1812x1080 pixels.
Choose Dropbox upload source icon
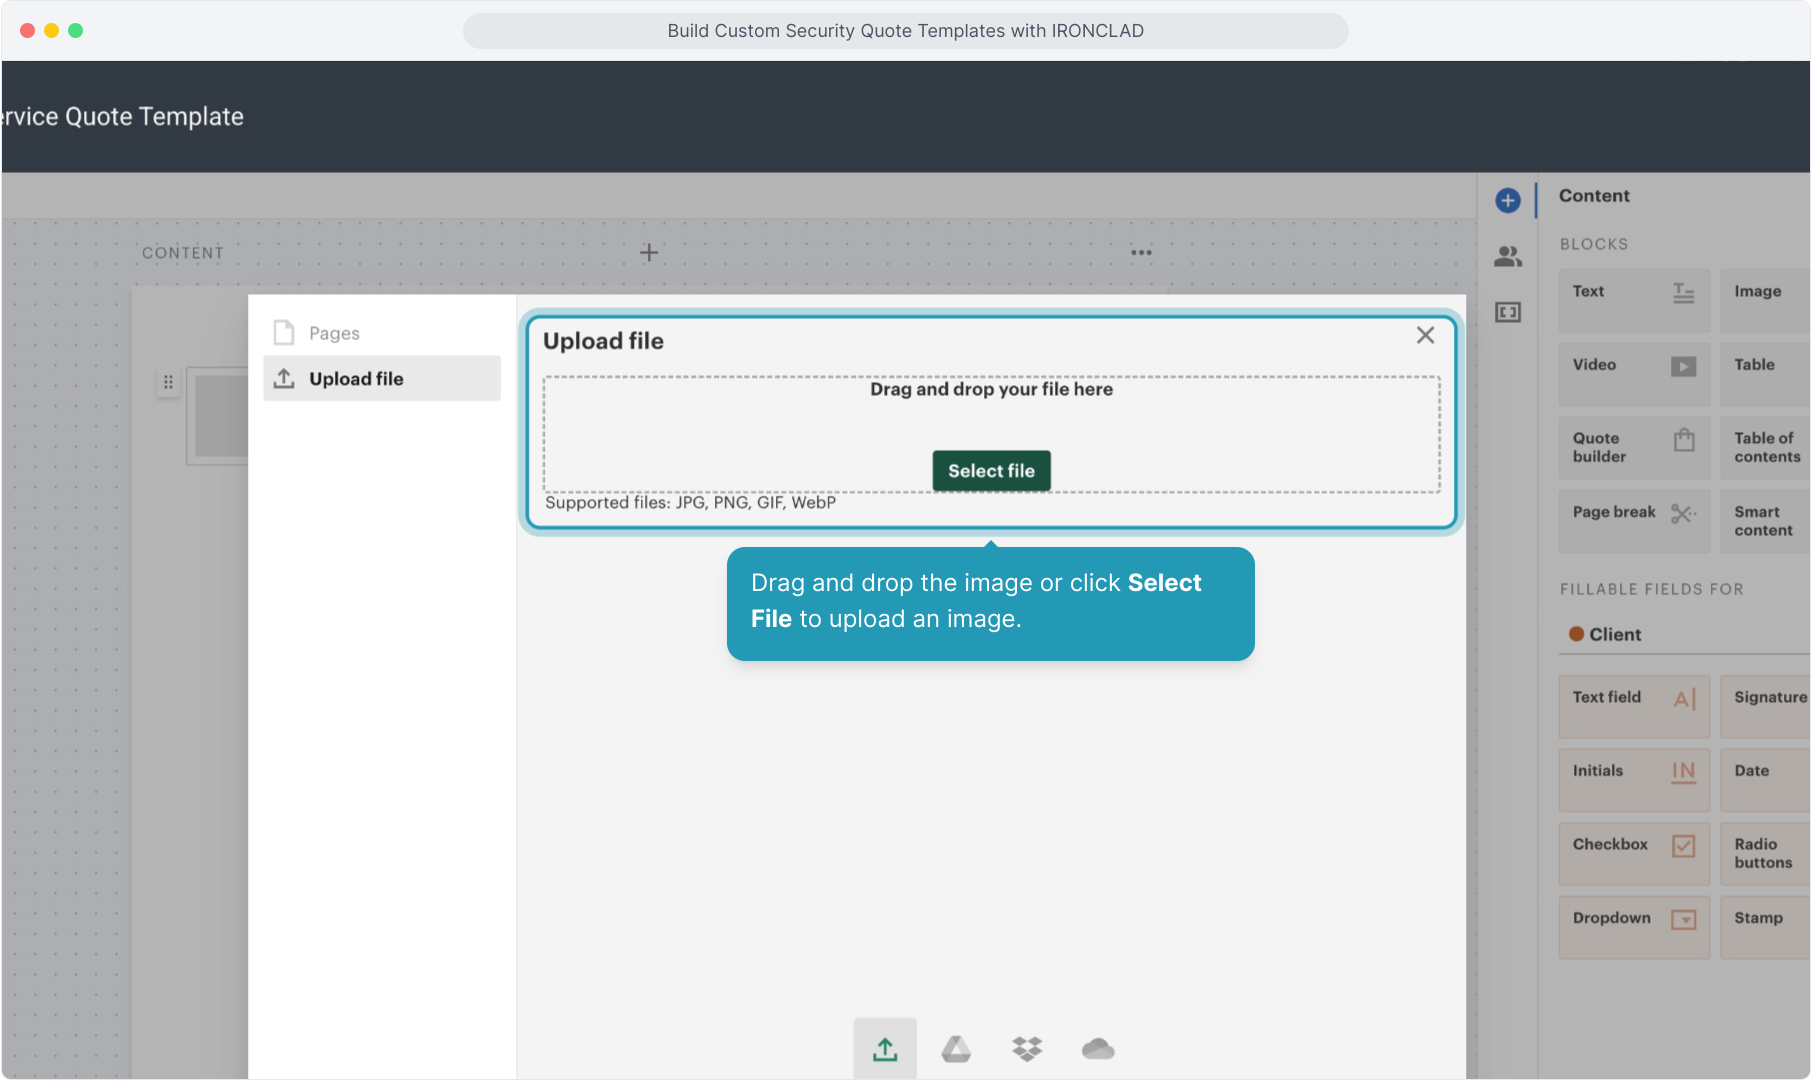coord(1027,1048)
